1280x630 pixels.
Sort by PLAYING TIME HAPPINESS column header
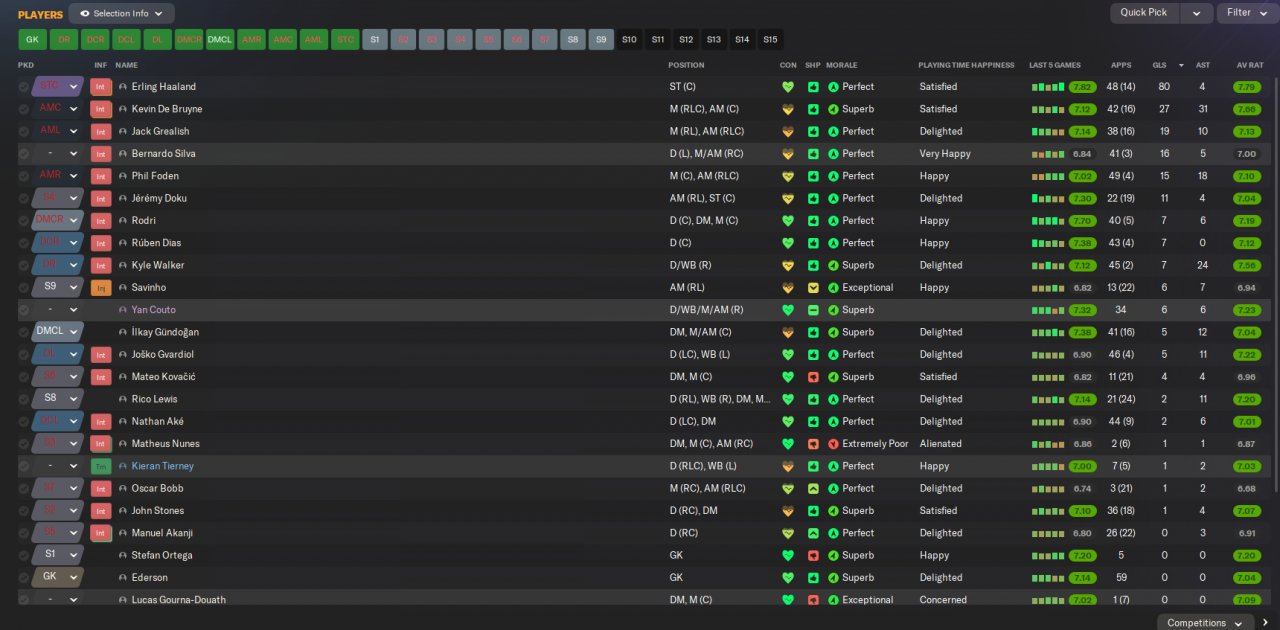point(966,65)
